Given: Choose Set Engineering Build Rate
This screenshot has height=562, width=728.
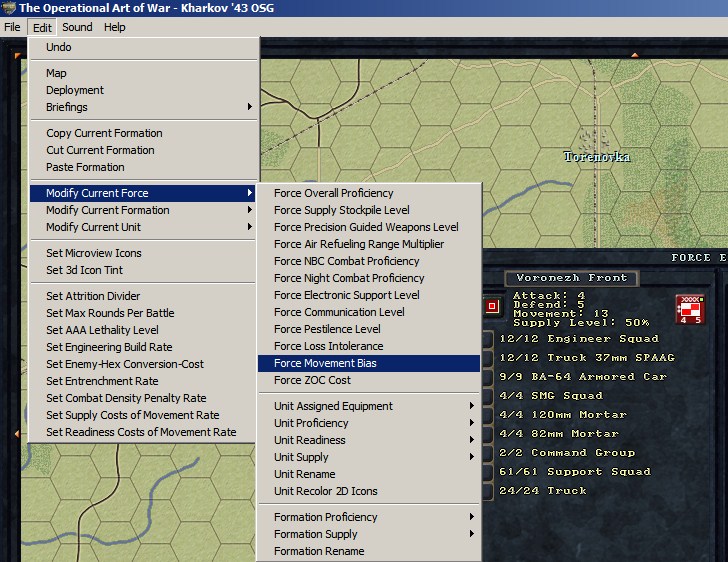Looking at the screenshot, I should (x=143, y=347).
